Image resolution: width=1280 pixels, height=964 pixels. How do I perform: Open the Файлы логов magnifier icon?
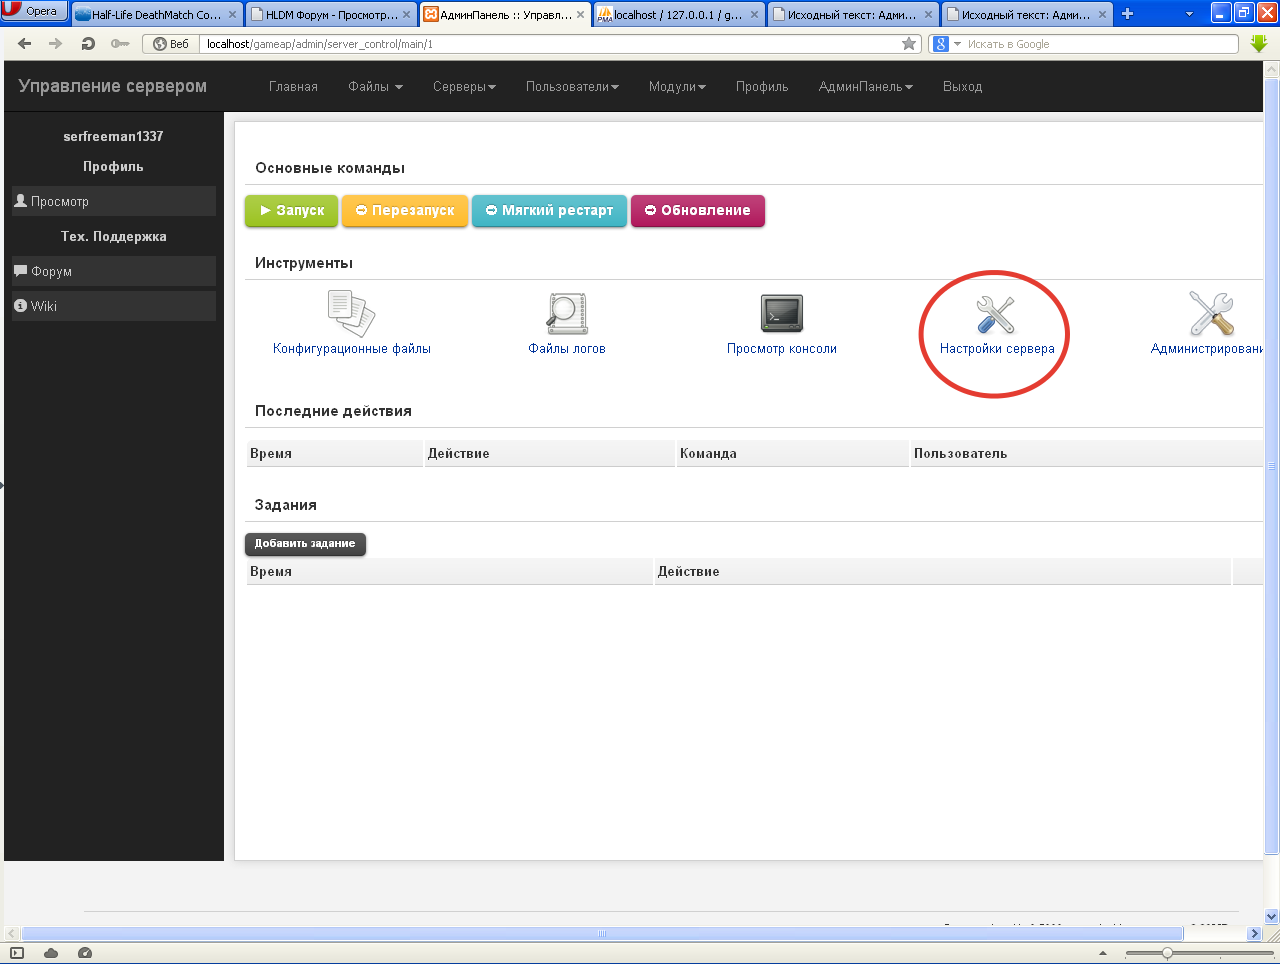coord(566,313)
